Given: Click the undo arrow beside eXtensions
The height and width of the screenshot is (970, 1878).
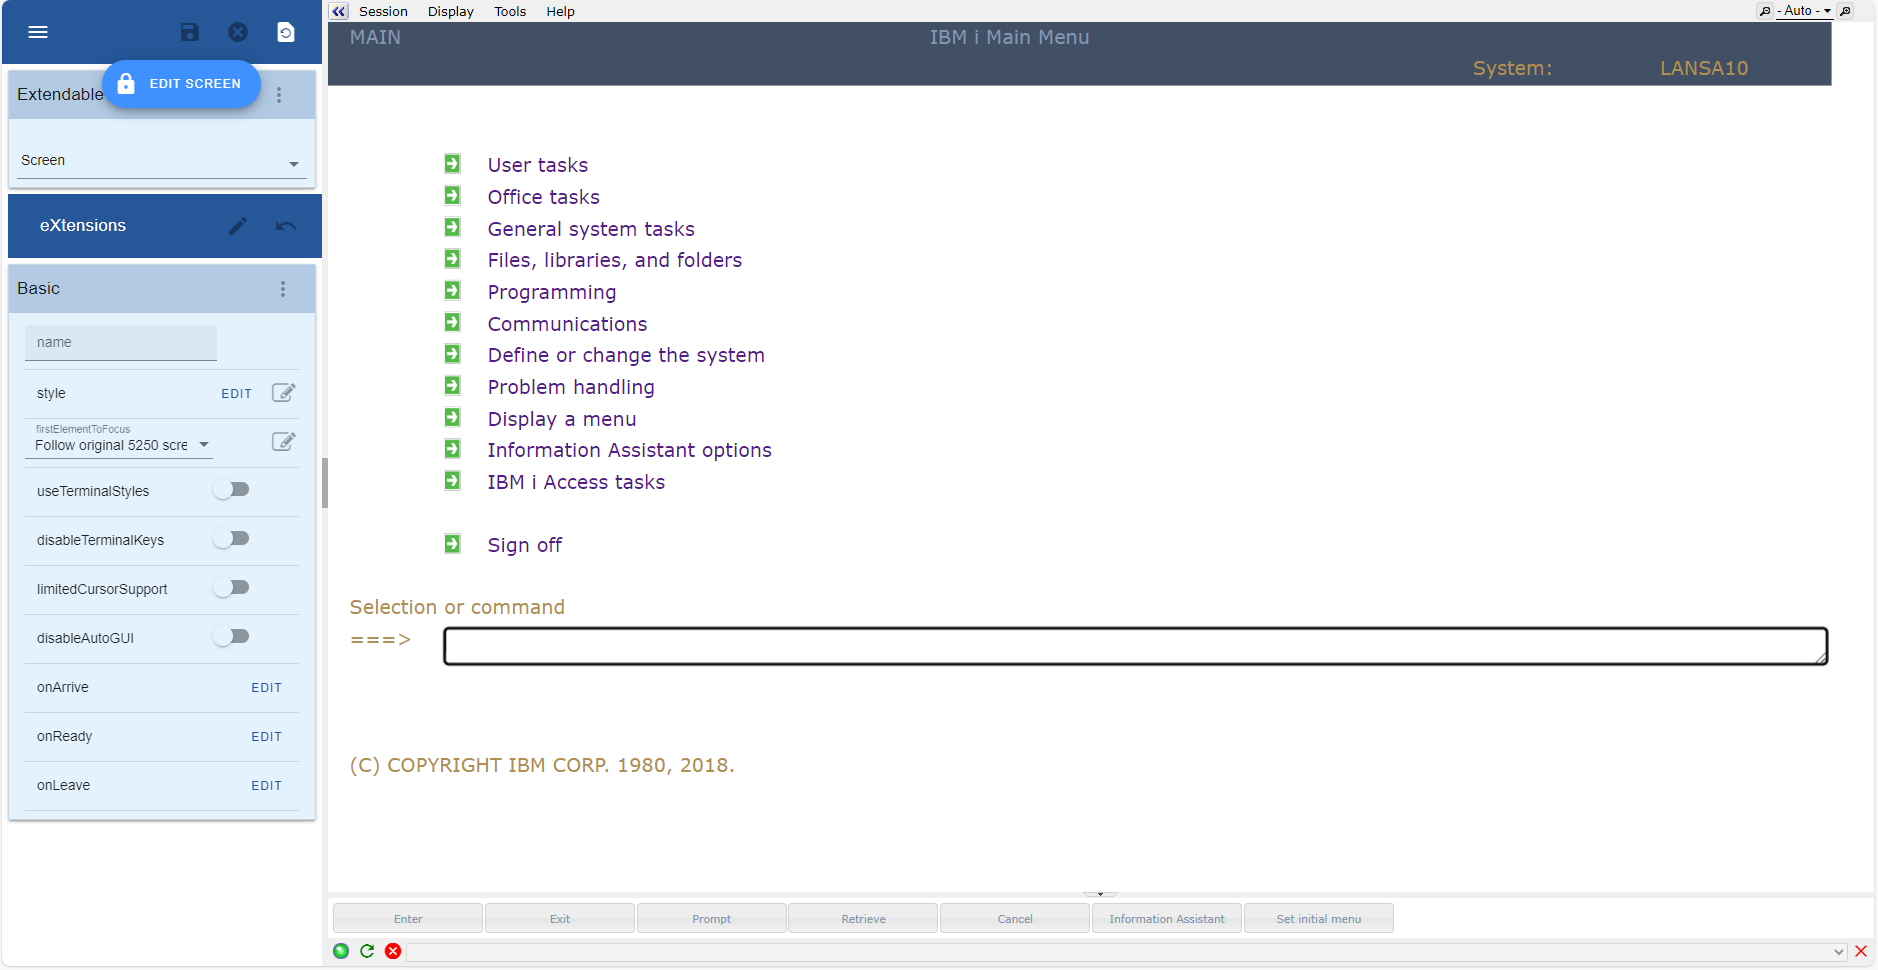Looking at the screenshot, I should pos(285,226).
